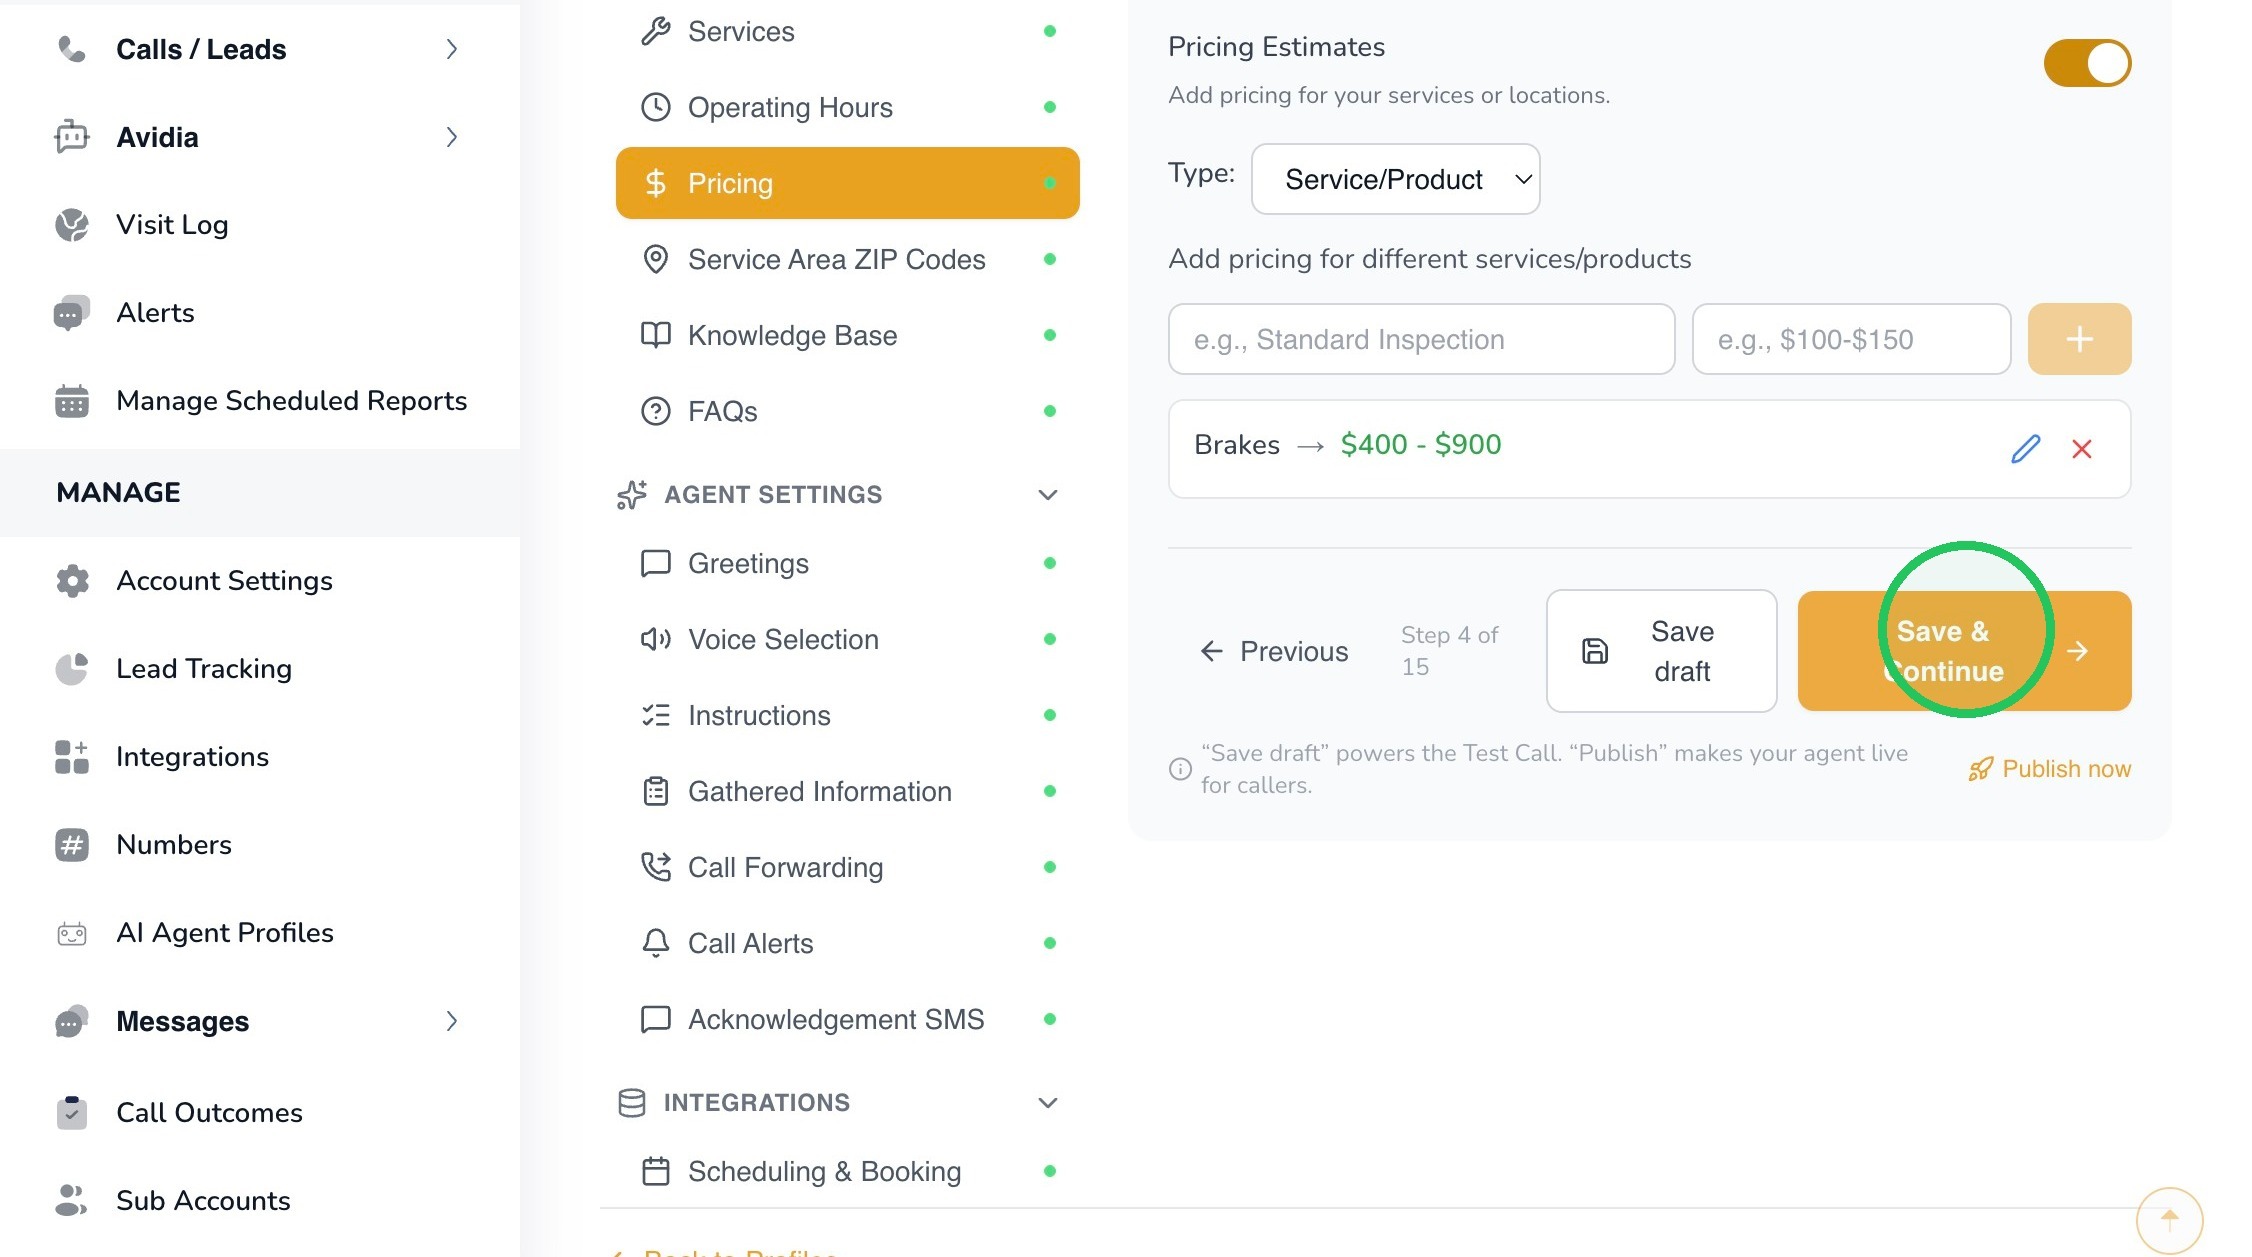Open FAQs step
2252x1257 pixels.
[847, 411]
